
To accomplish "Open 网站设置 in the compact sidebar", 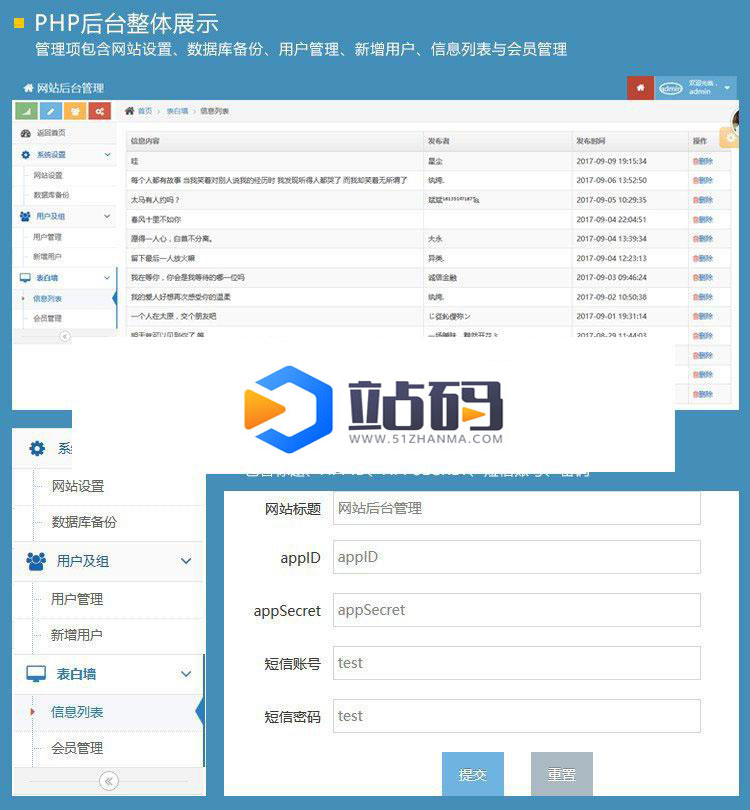I will pos(48,175).
